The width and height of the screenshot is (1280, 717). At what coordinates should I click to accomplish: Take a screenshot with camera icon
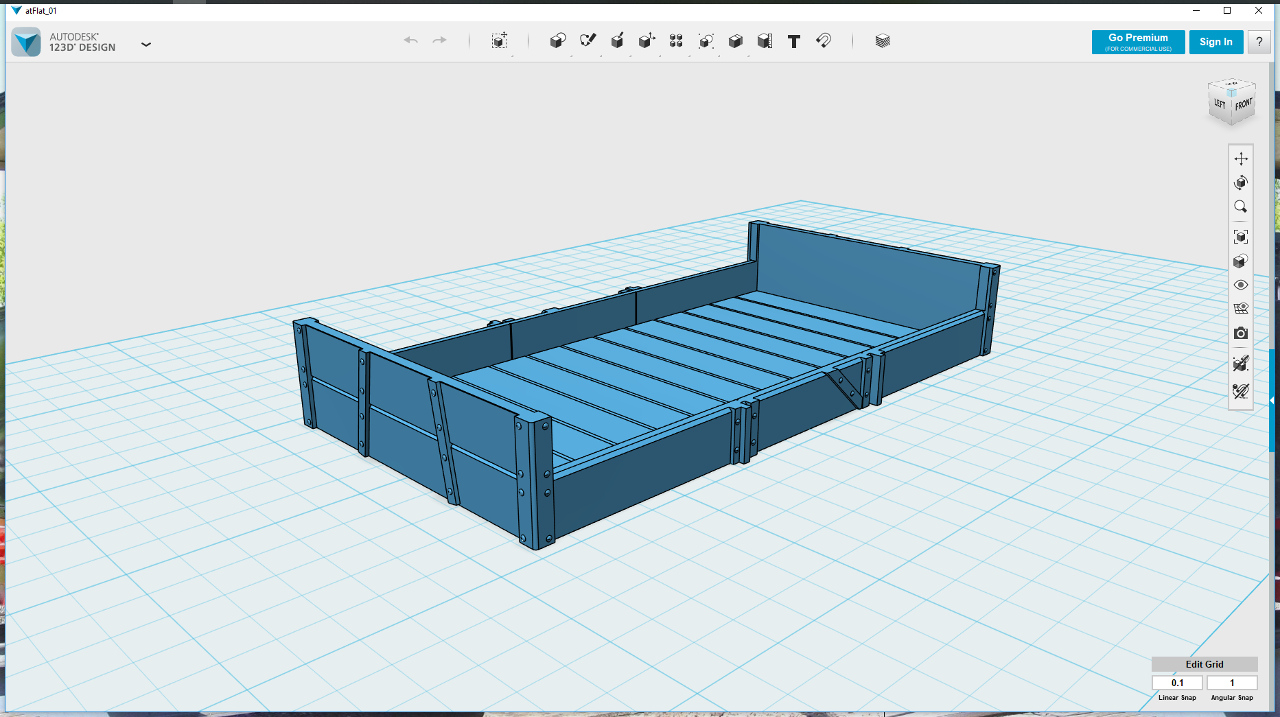pos(1241,333)
